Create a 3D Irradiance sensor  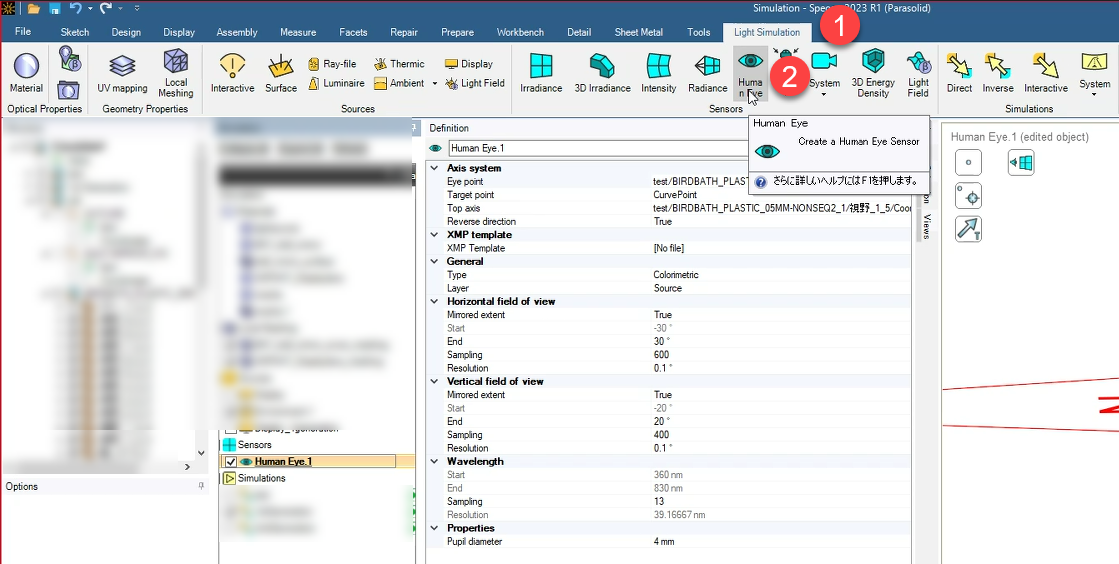tap(602, 74)
